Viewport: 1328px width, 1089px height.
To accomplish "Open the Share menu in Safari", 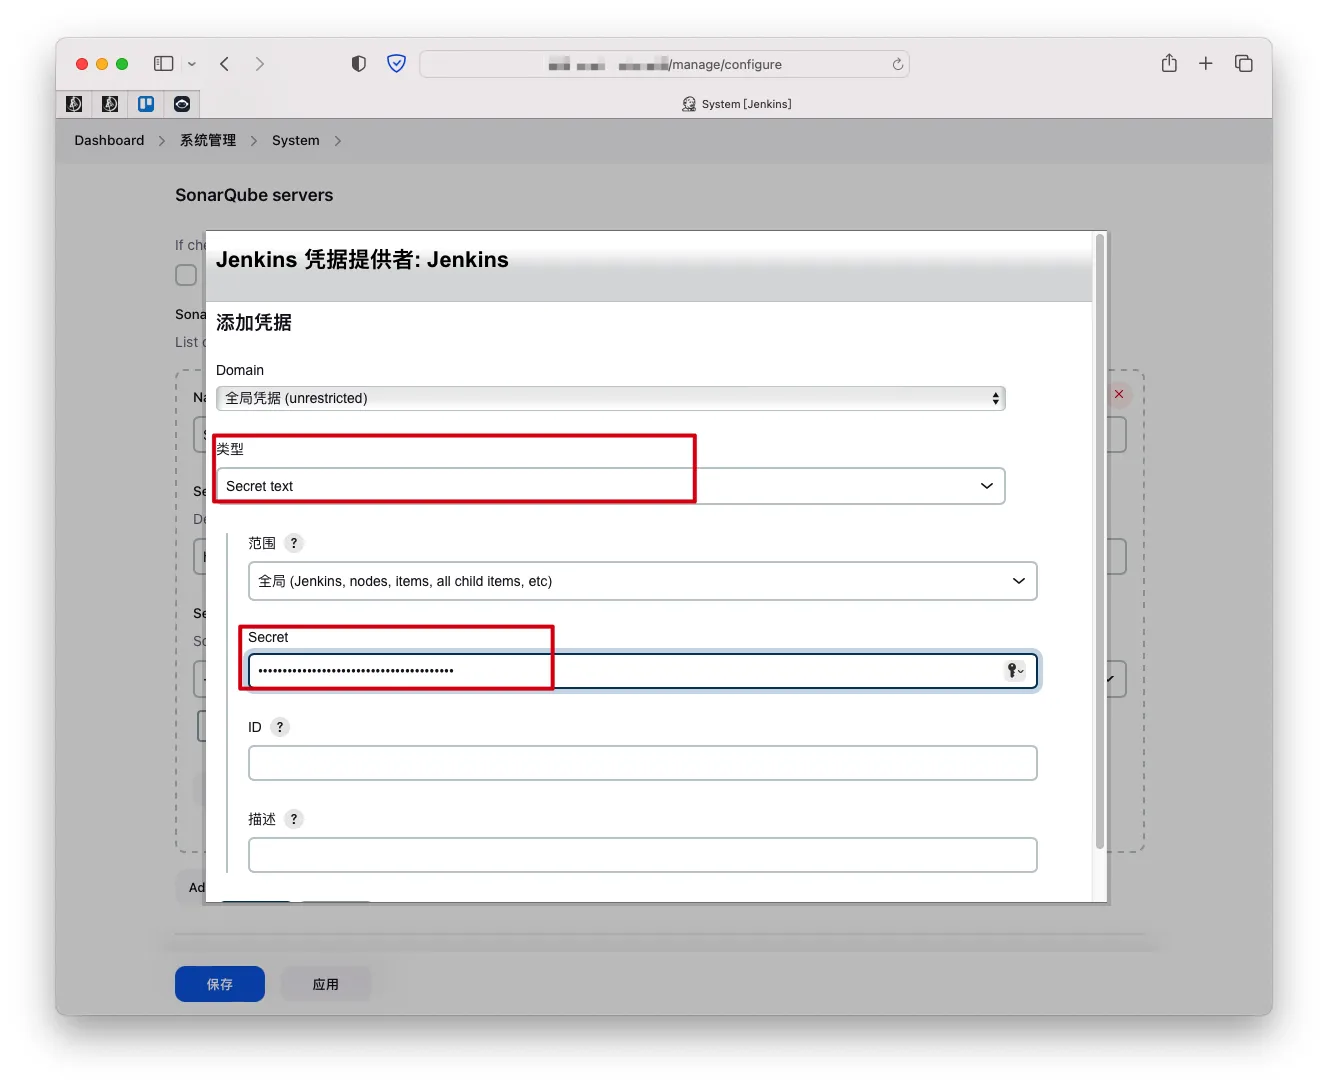I will click(x=1169, y=63).
